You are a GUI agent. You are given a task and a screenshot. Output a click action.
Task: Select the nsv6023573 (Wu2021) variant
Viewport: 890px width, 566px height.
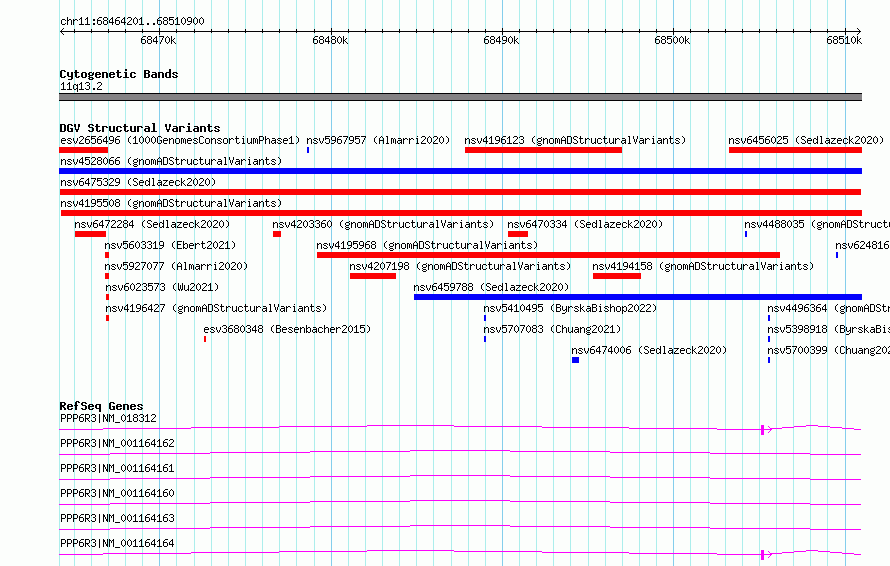[162, 287]
